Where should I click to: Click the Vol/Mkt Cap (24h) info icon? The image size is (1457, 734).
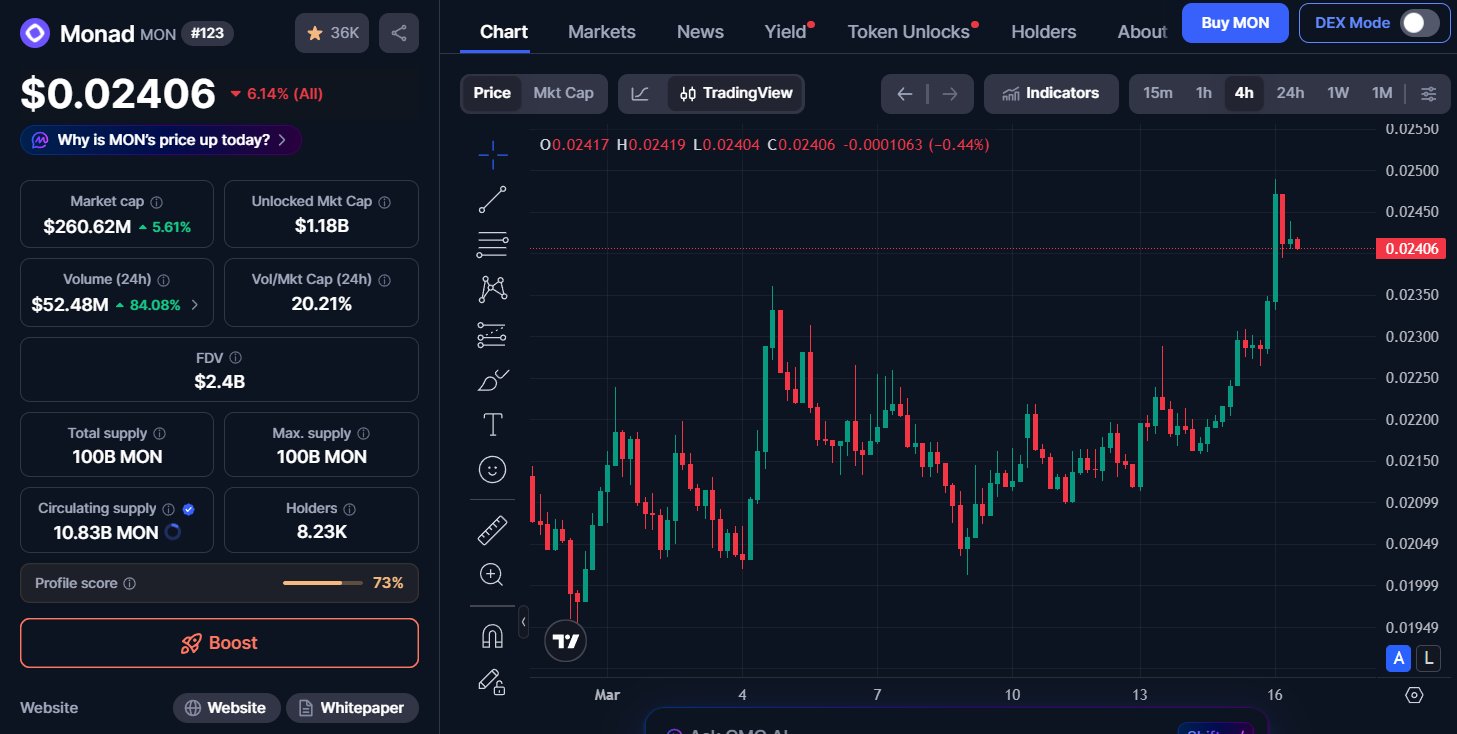click(385, 280)
